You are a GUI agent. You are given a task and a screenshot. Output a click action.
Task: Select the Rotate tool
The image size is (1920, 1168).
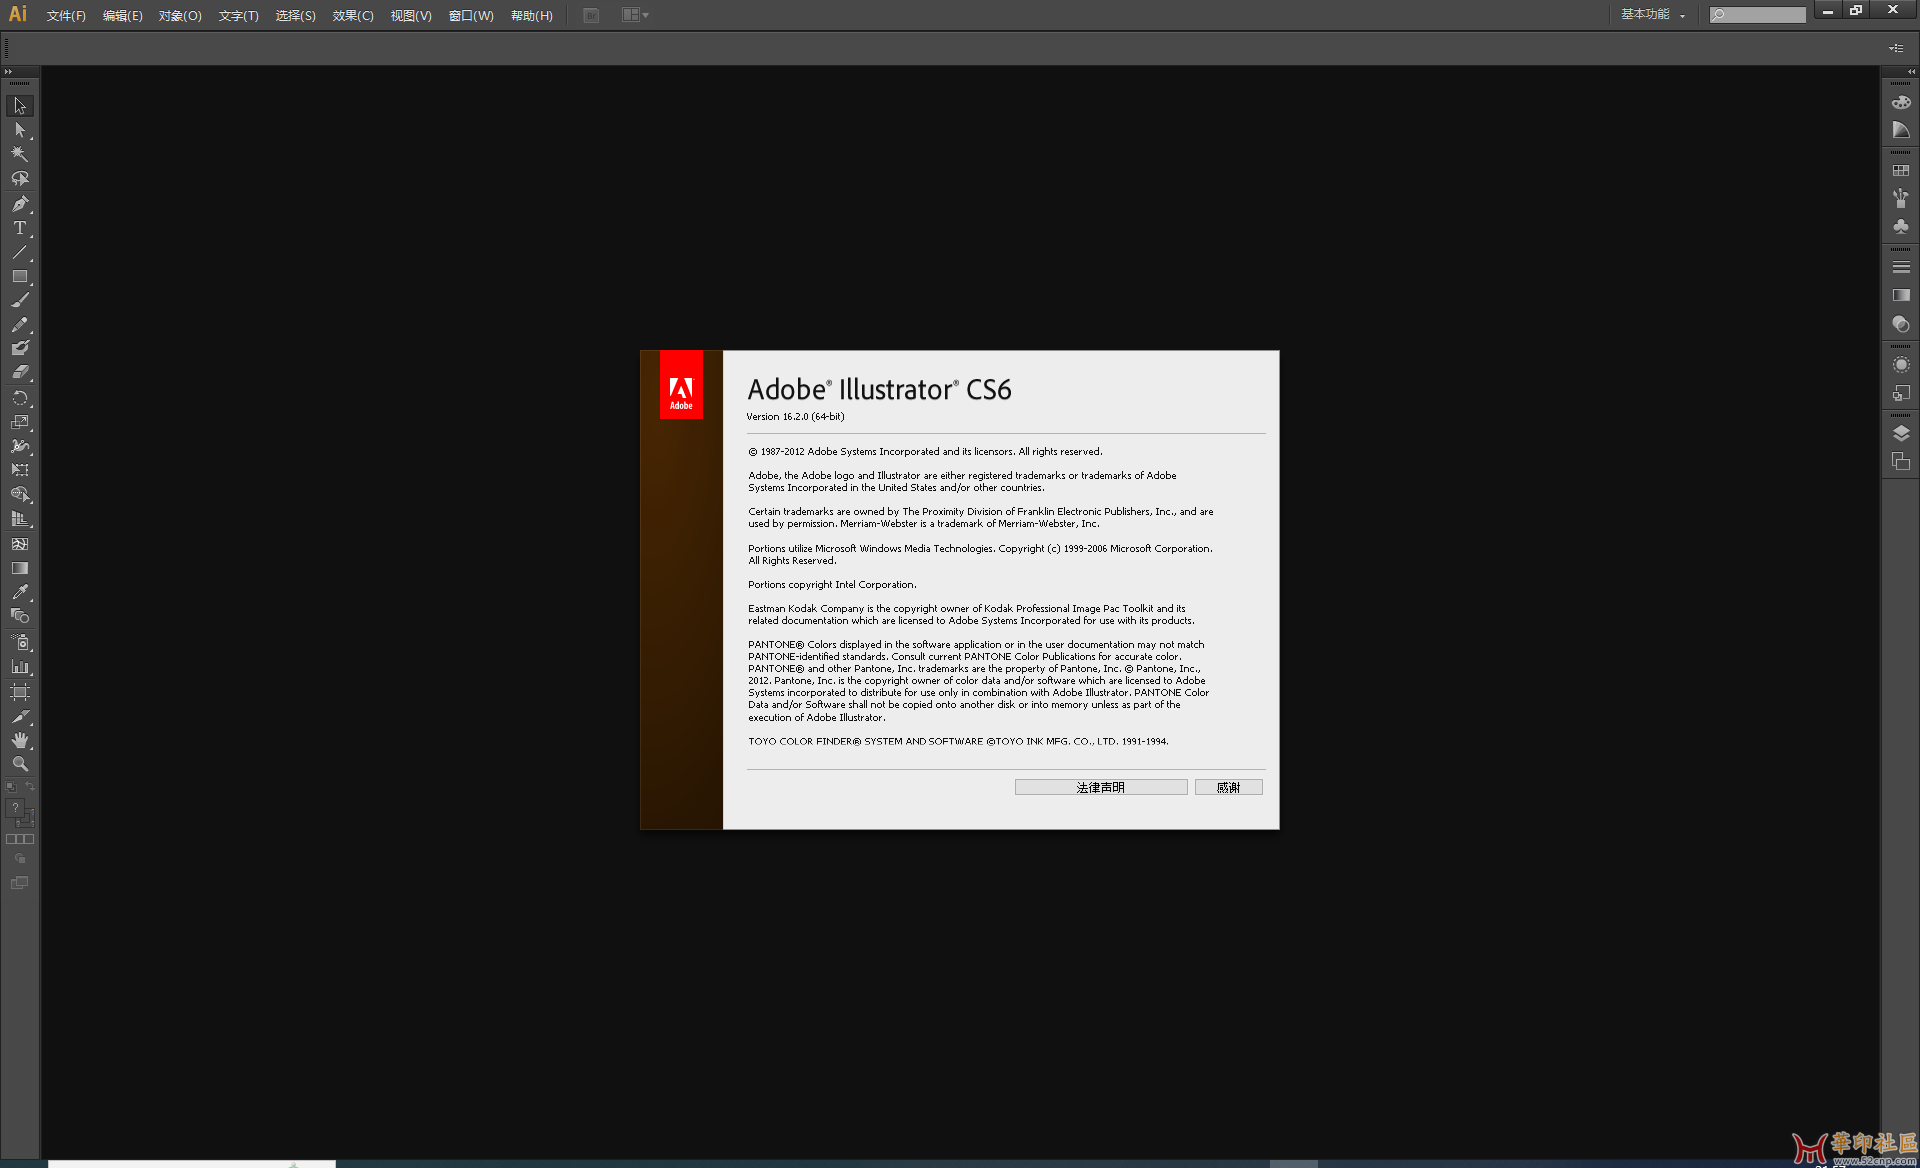[x=19, y=398]
